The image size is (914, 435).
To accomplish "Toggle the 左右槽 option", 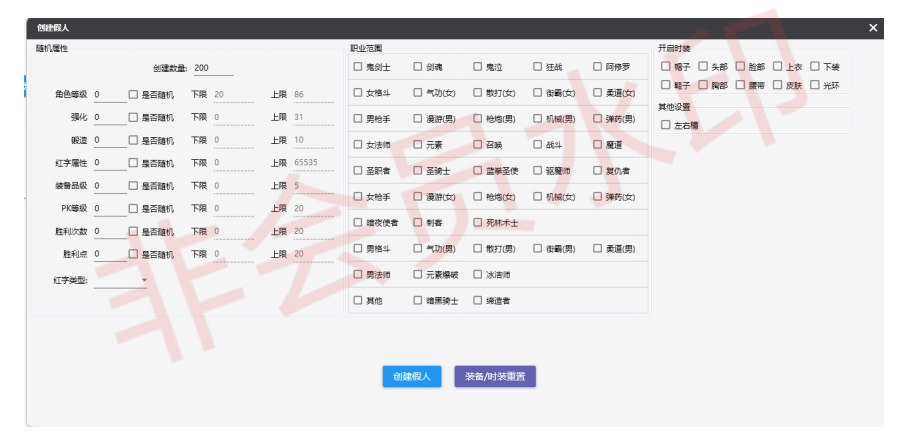I will (666, 125).
